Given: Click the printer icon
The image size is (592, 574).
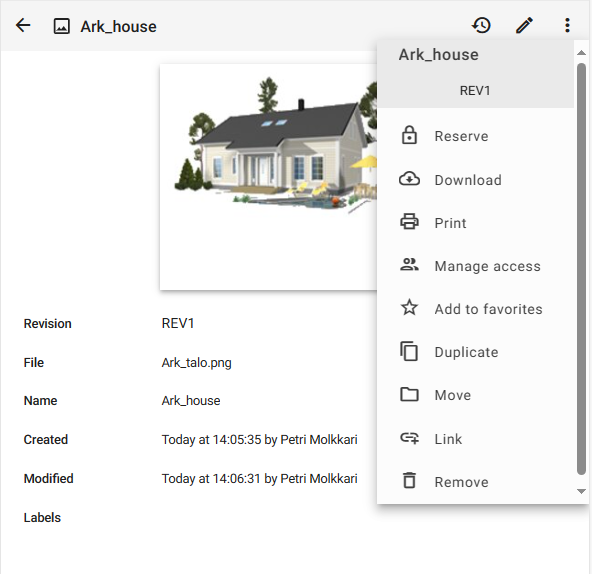Looking at the screenshot, I should click(x=409, y=222).
